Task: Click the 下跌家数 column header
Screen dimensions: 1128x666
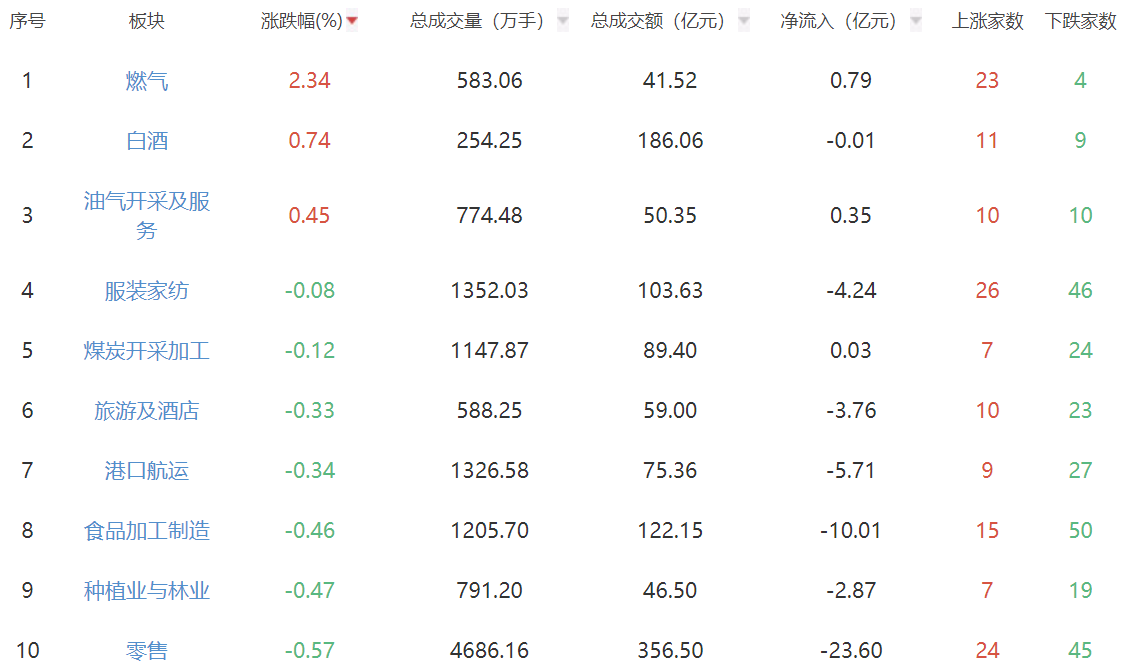Action: click(1080, 21)
